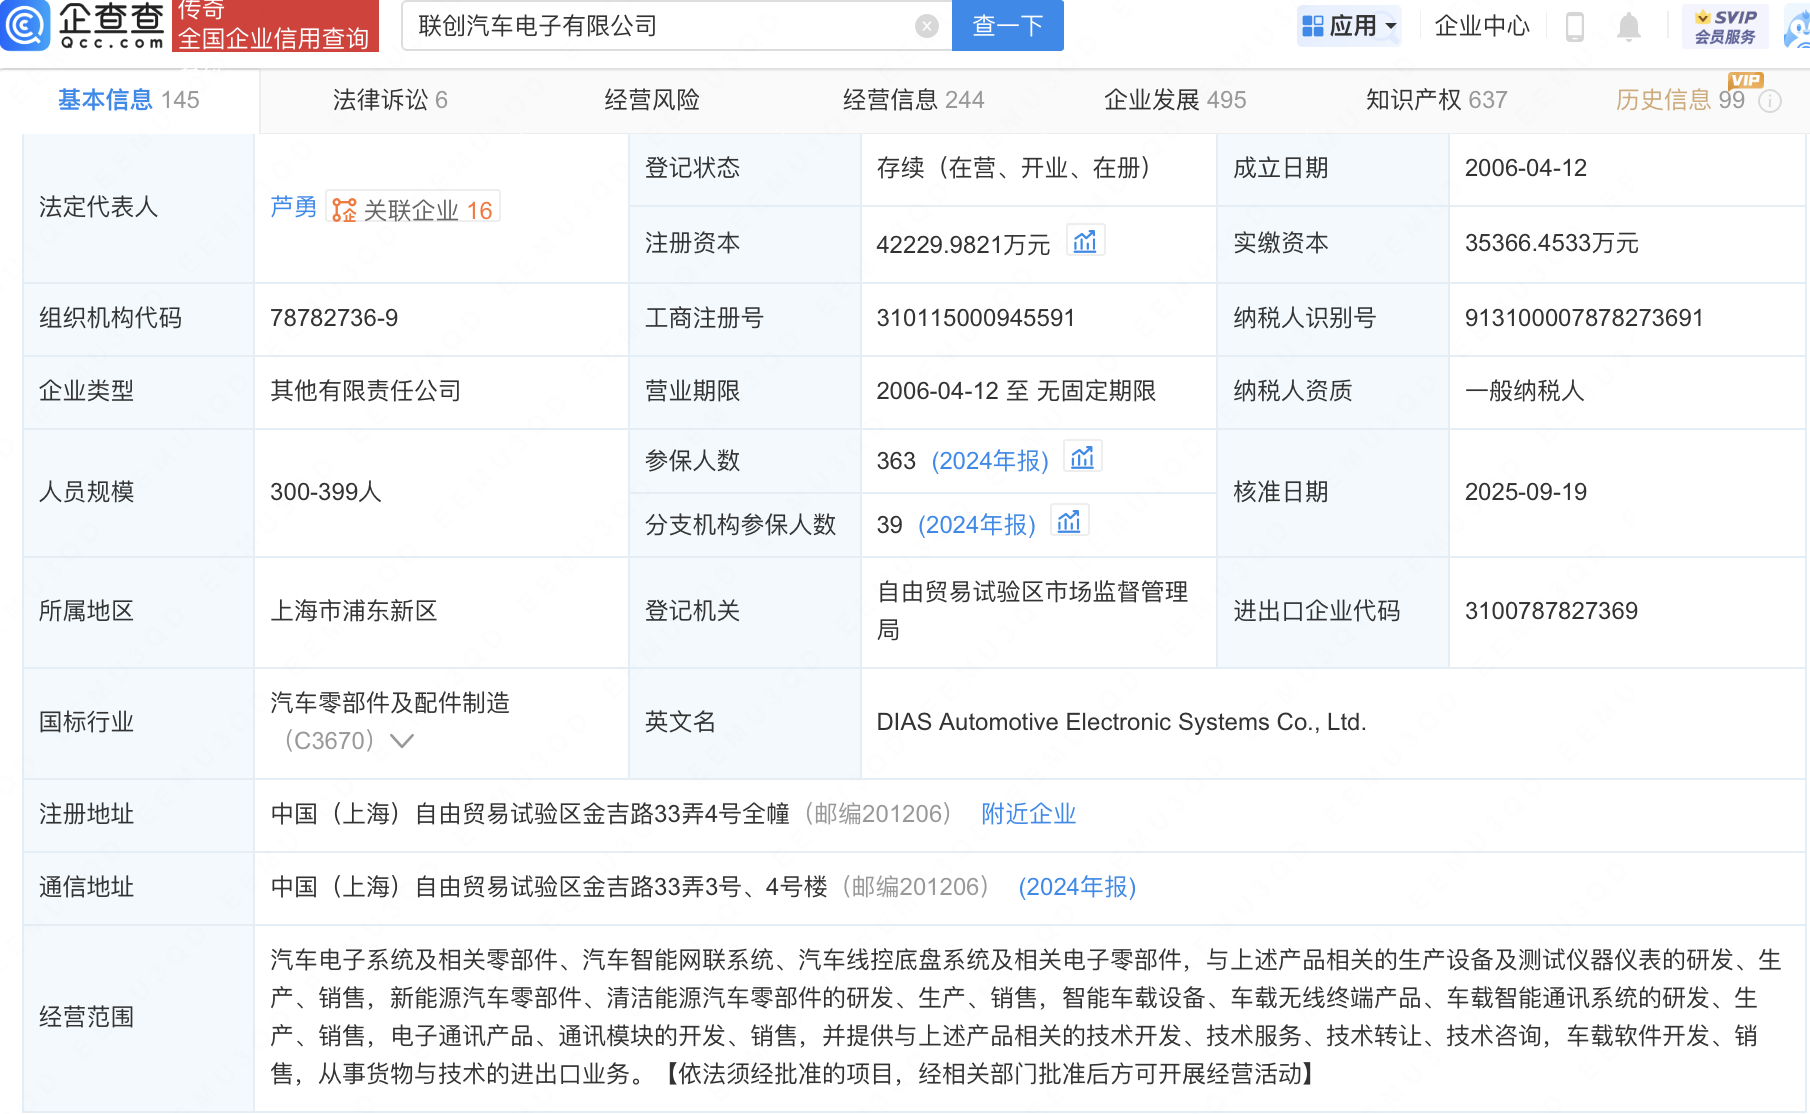Image resolution: width=1810 pixels, height=1114 pixels.
Task: Go to the 企业发展 tab
Action: pyautogui.click(x=1175, y=100)
